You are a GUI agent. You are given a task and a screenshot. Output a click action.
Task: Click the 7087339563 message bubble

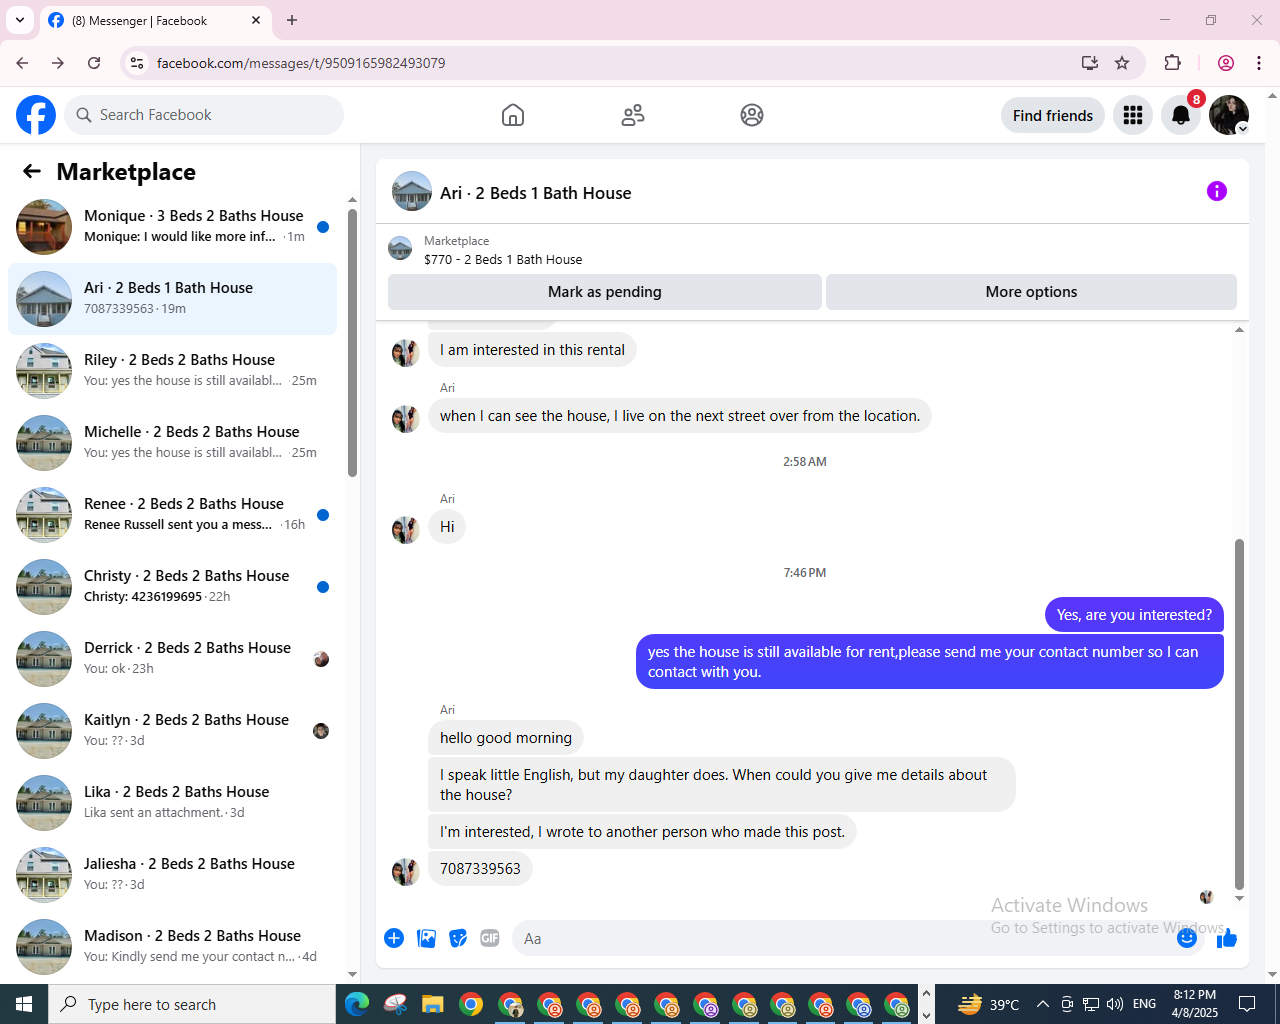tap(480, 869)
